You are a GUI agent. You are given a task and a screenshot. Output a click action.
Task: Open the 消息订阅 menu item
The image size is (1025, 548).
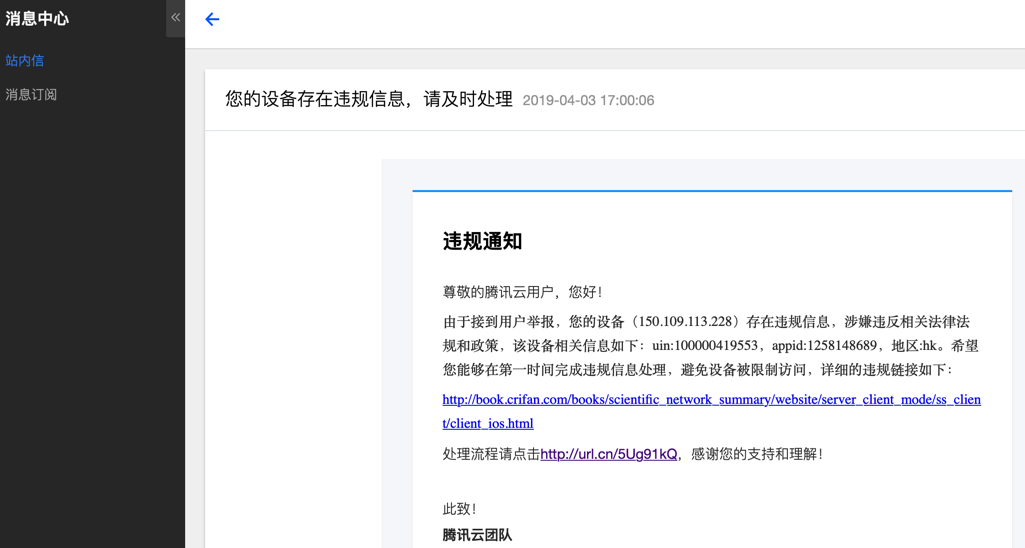pyautogui.click(x=31, y=95)
